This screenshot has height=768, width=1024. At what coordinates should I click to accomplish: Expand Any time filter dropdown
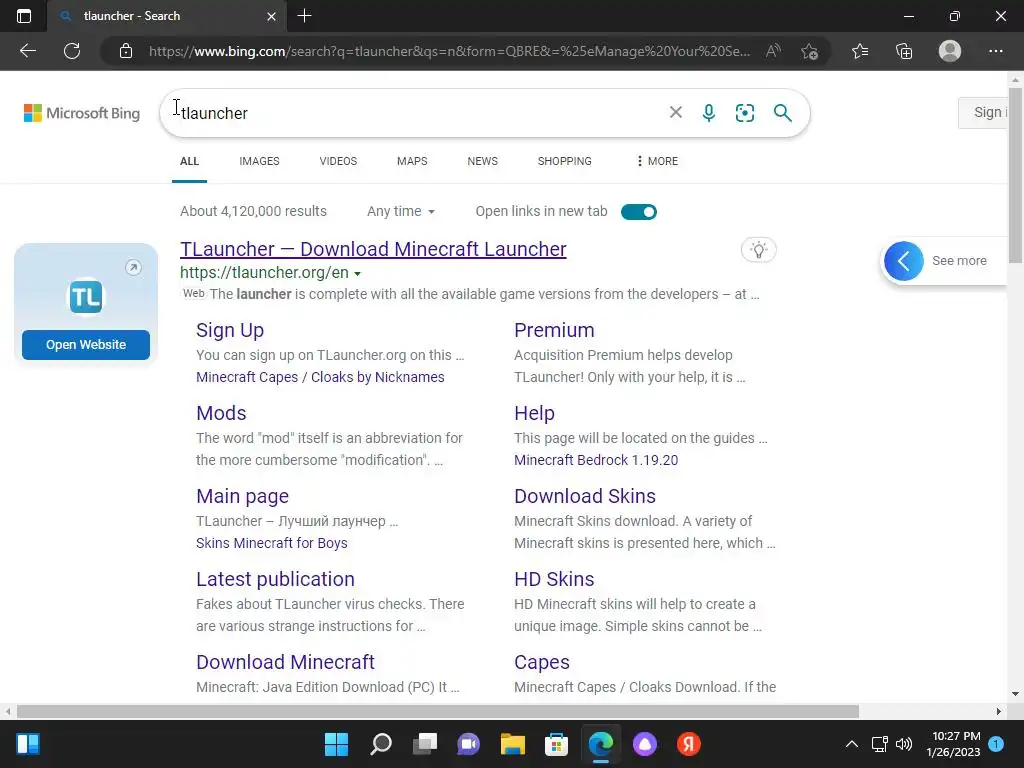400,212
